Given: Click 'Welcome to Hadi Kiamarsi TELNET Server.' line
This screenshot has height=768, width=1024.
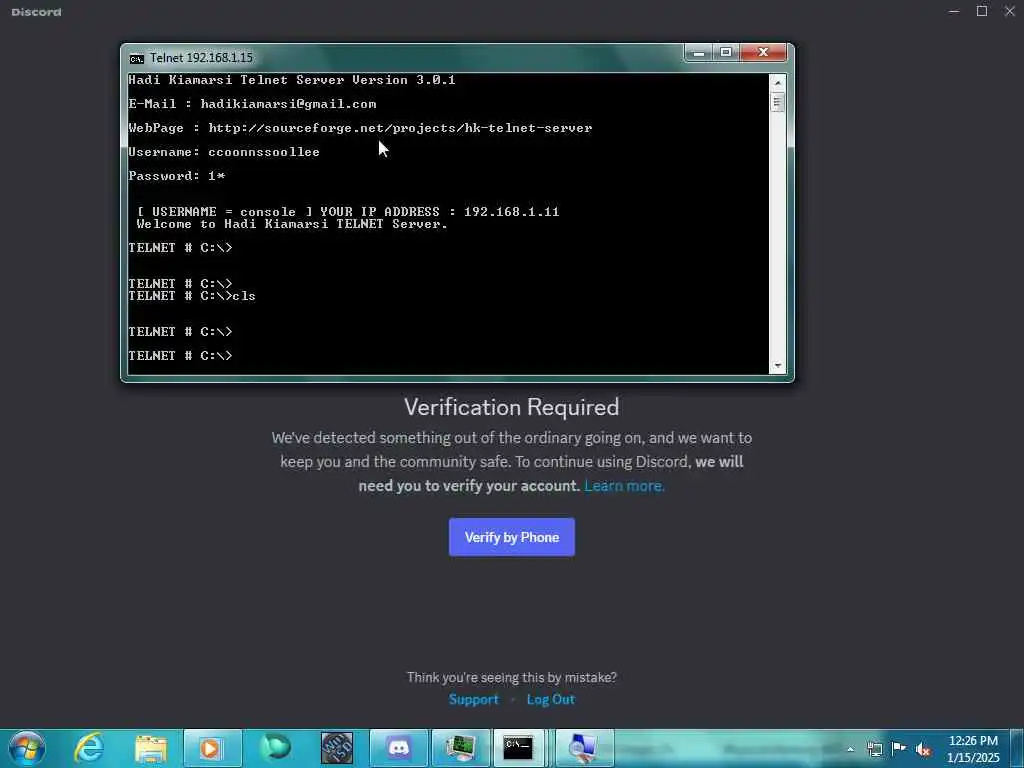Looking at the screenshot, I should (292, 224).
